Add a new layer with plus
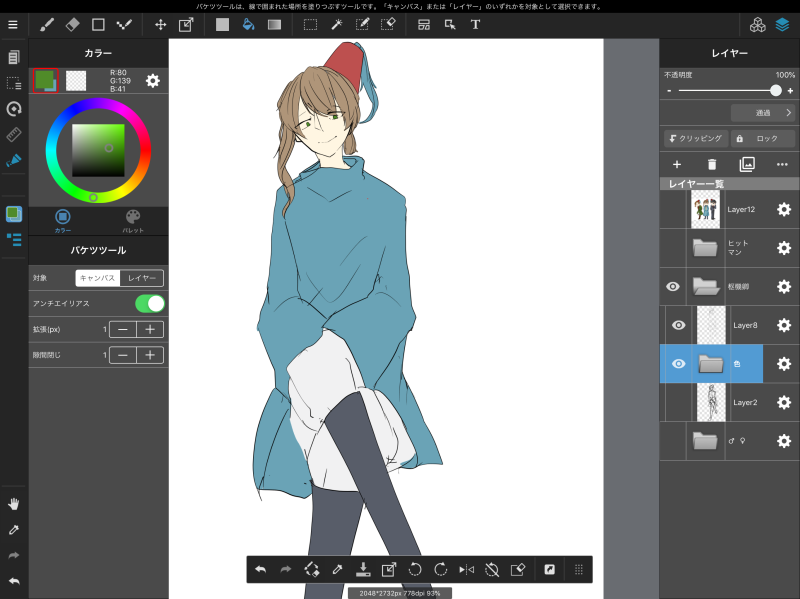800x599 pixels. (677, 164)
